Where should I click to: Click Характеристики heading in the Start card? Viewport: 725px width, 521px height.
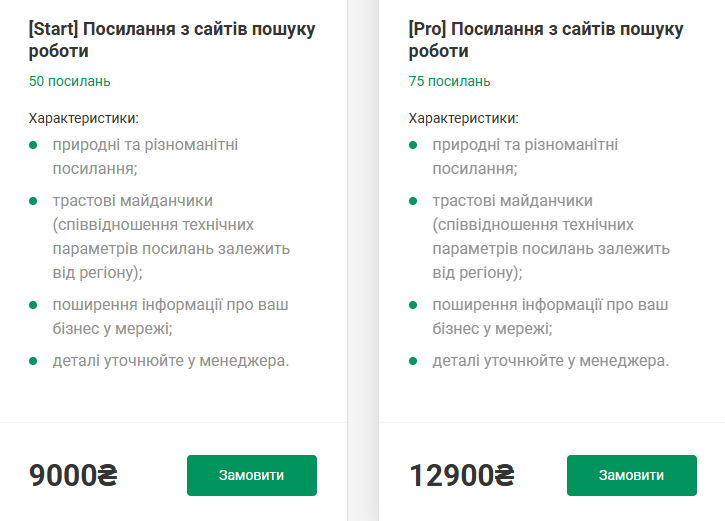(x=84, y=117)
